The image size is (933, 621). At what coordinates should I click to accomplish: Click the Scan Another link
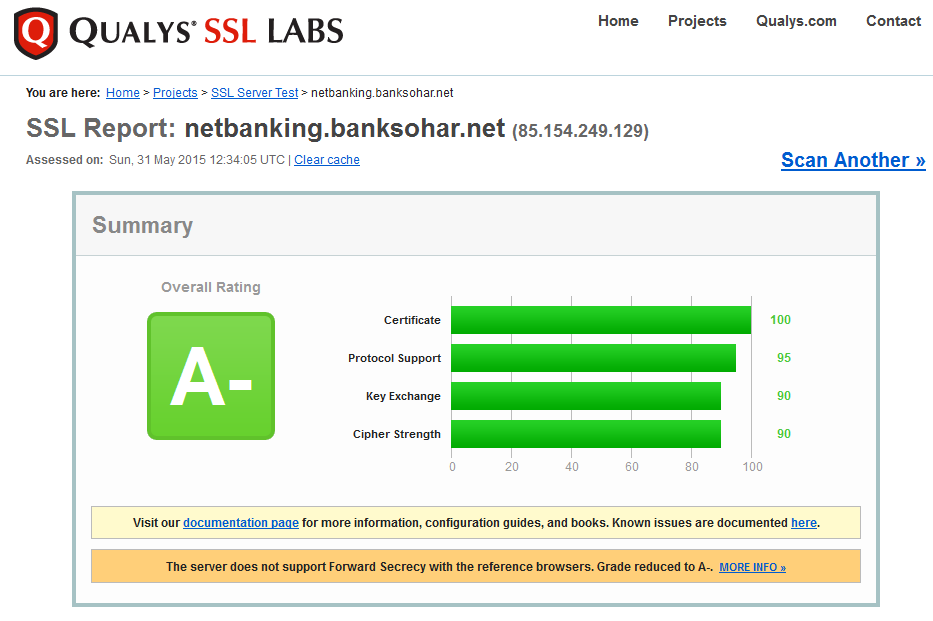(853, 160)
